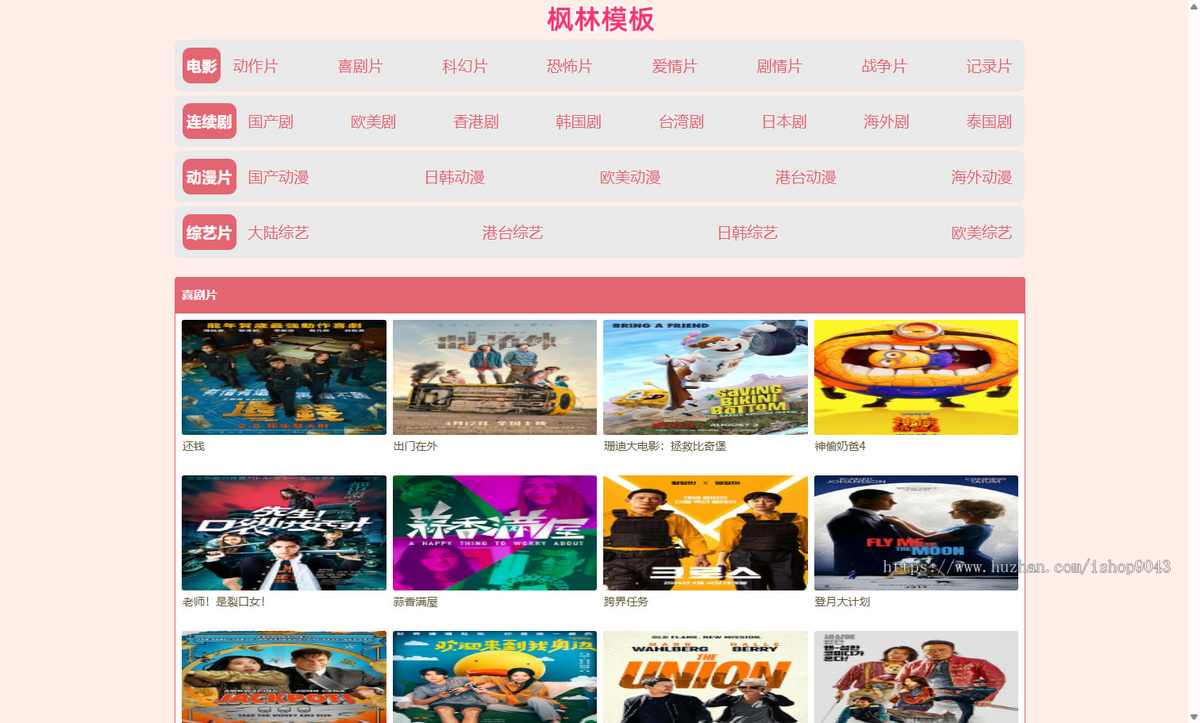This screenshot has width=1200, height=723.
Task: Click the 老师！是裂口女！ title text
Action: click(224, 602)
